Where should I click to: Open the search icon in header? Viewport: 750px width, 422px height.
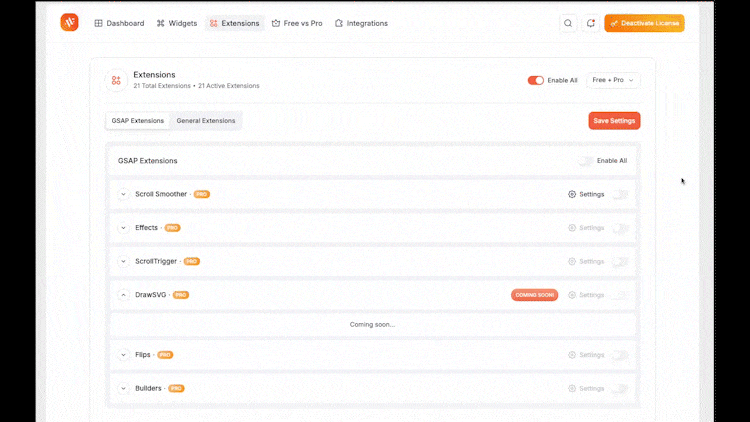pyautogui.click(x=568, y=23)
